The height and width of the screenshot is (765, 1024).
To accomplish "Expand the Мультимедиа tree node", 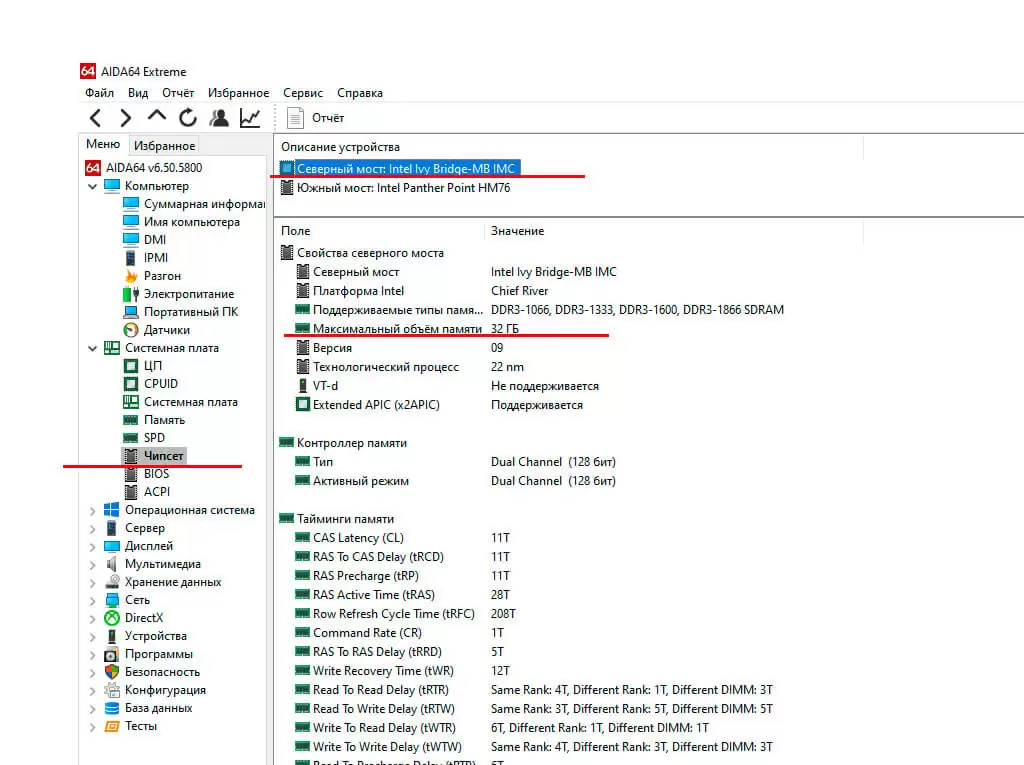I will pos(93,564).
